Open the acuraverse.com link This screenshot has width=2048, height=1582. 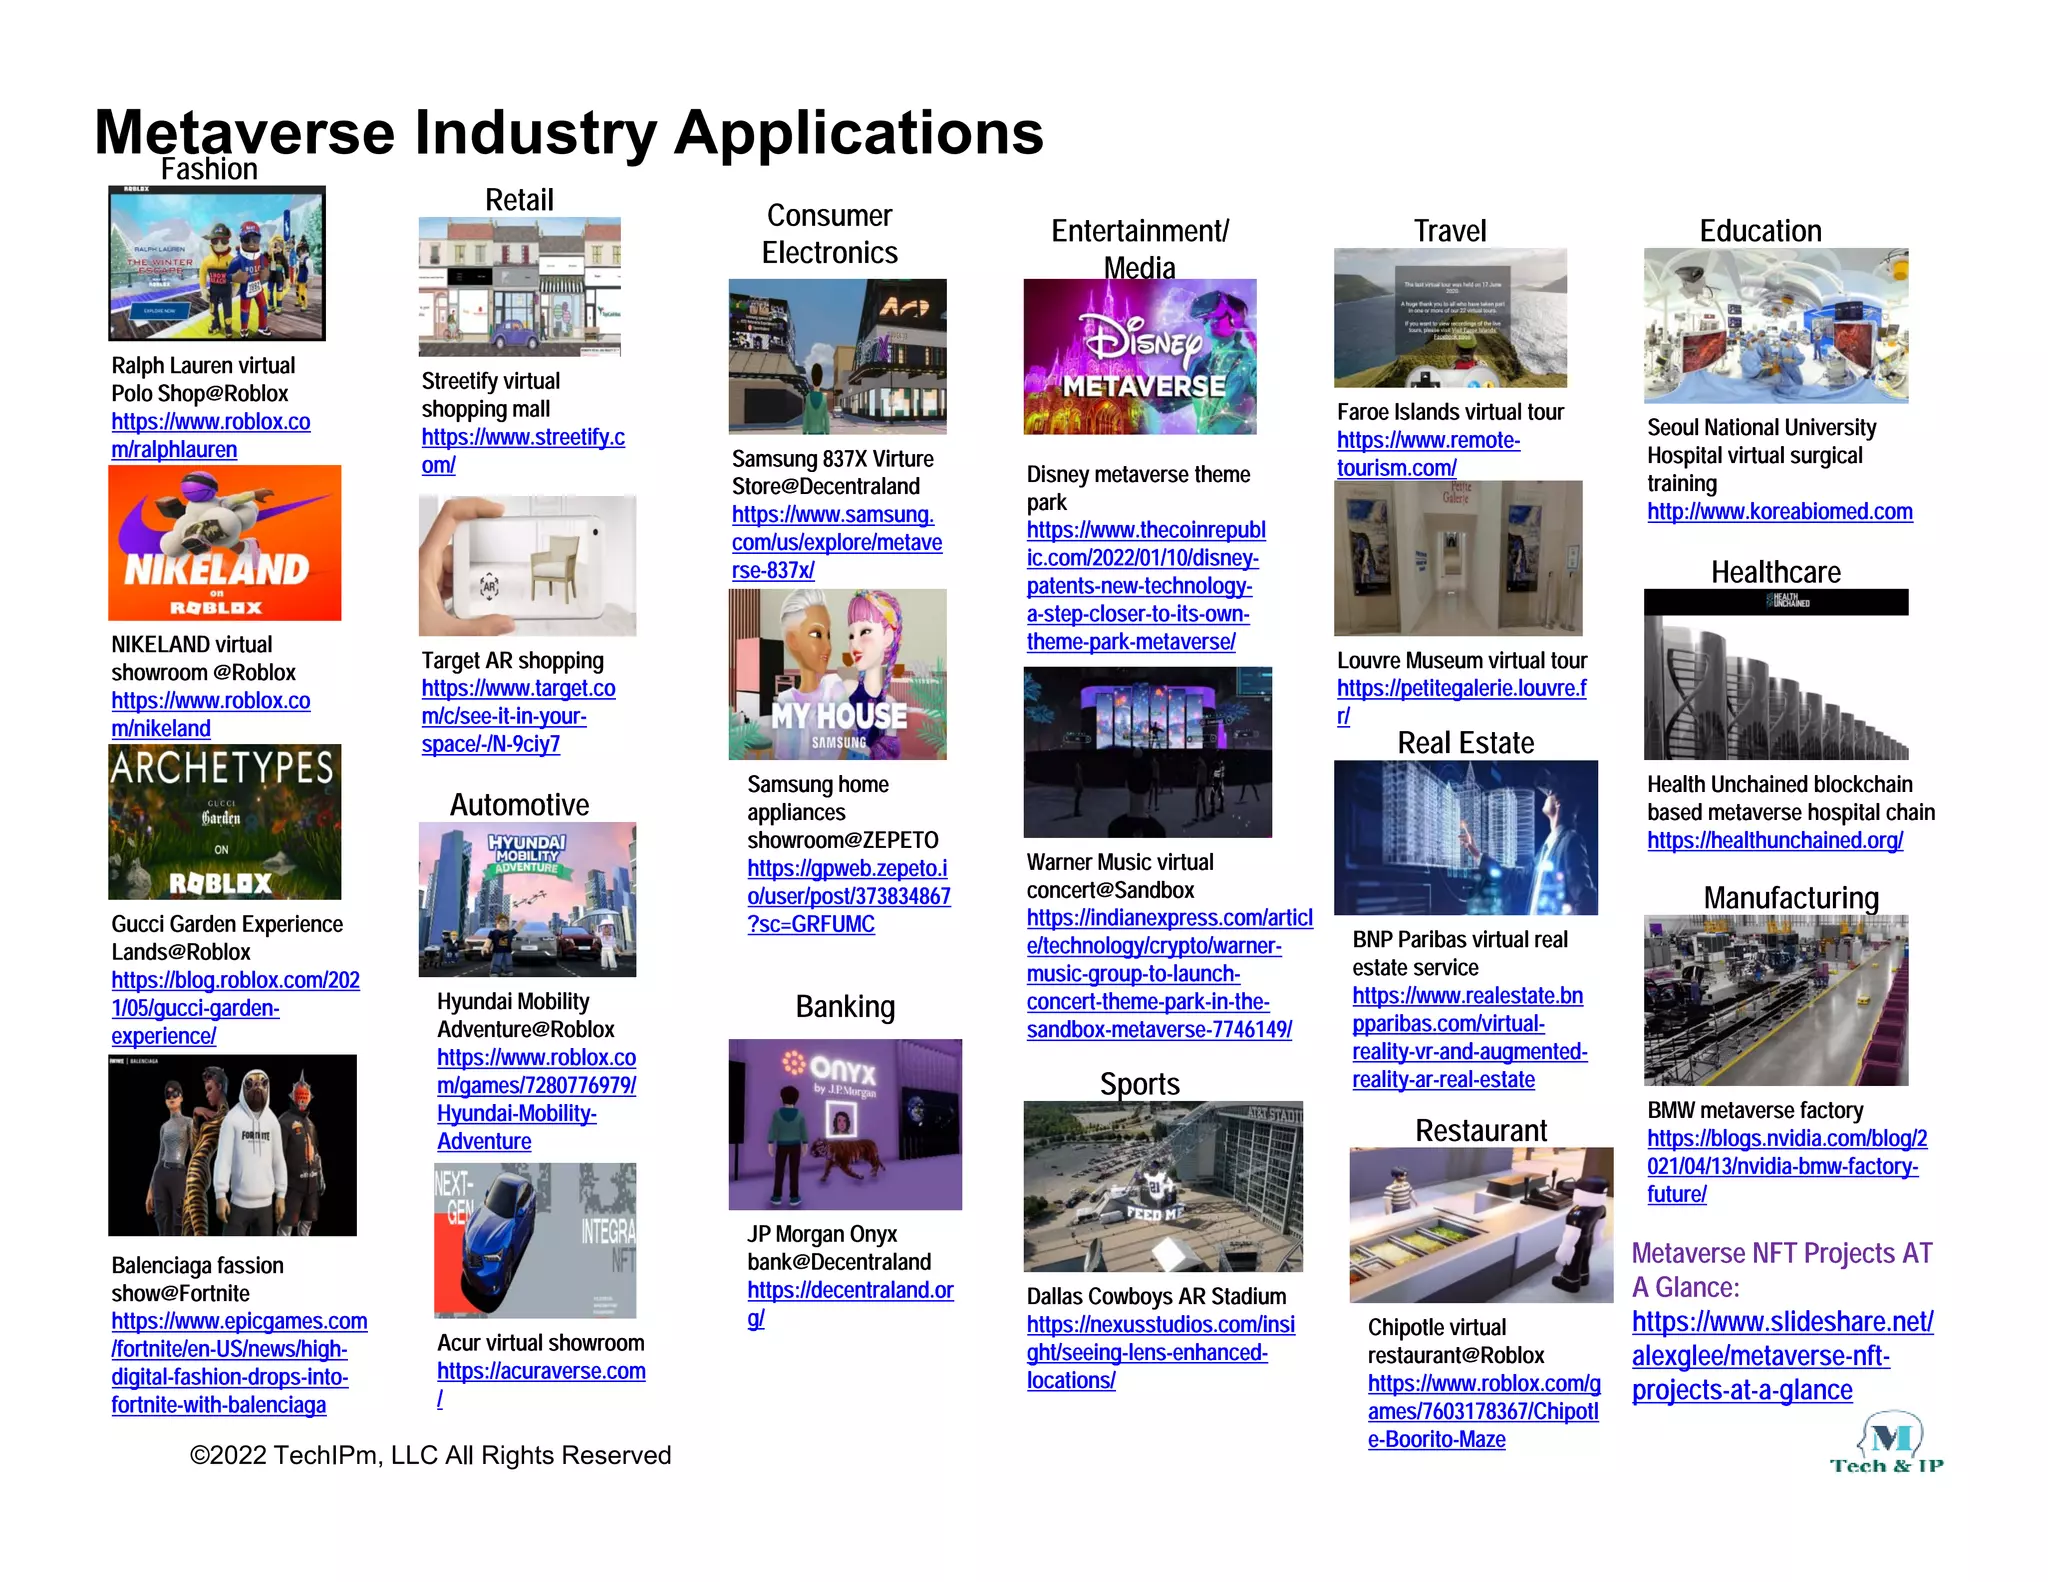(x=541, y=1384)
